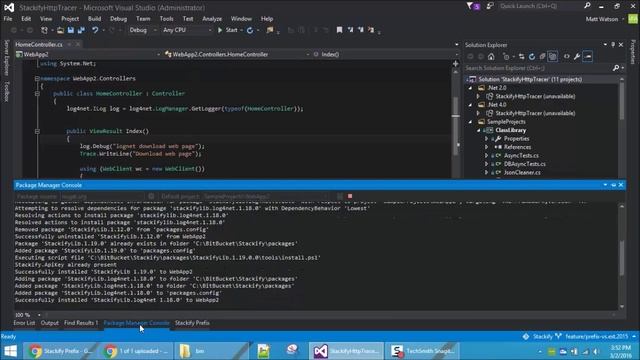Refresh Solution Explorer using the blue refresh icon

click(x=532, y=57)
